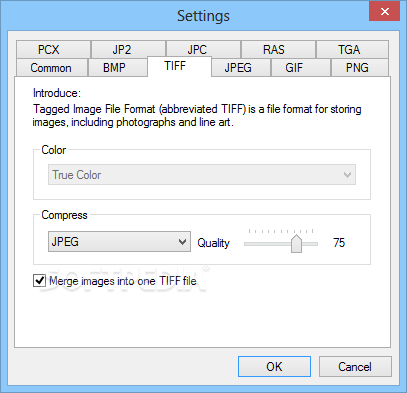Confirm settings with the OK button
Image resolution: width=407 pixels, height=393 pixels.
(x=274, y=367)
